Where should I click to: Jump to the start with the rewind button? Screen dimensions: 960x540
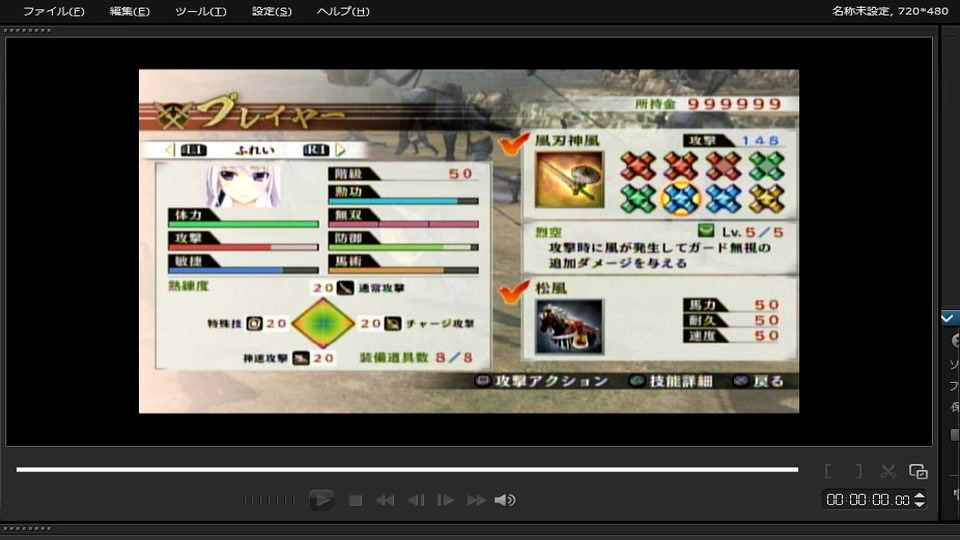384,501
